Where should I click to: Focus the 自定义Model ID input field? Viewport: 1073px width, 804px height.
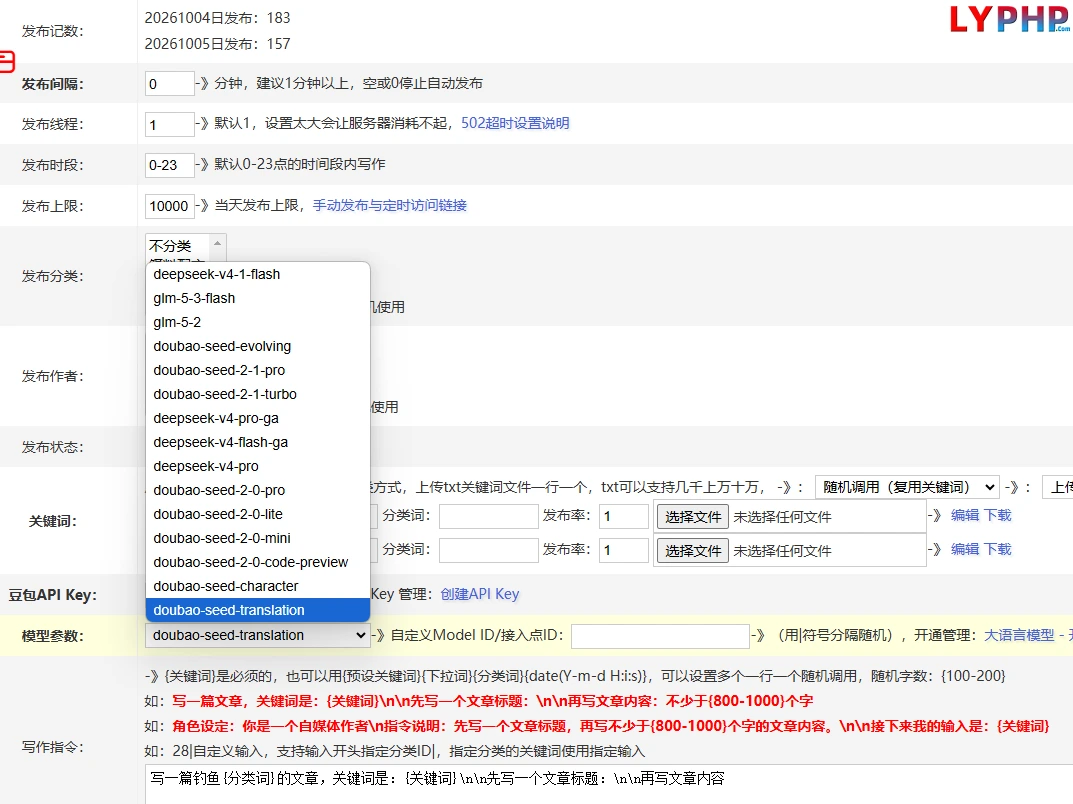coord(660,636)
